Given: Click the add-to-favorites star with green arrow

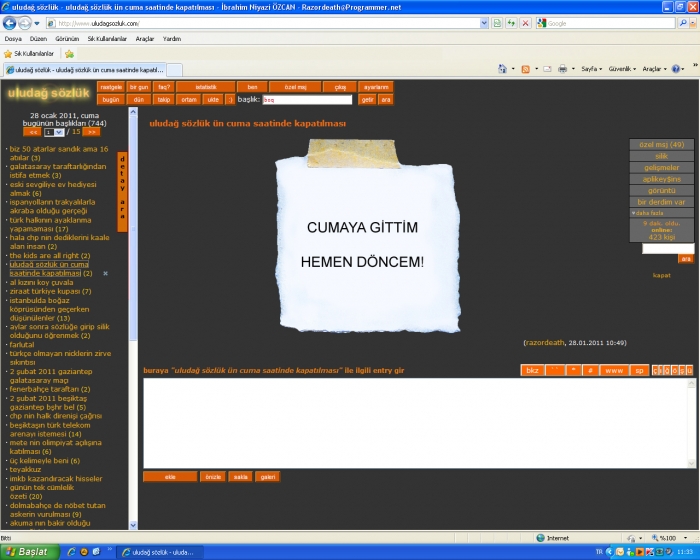Looking at the screenshot, I should coord(69,54).
